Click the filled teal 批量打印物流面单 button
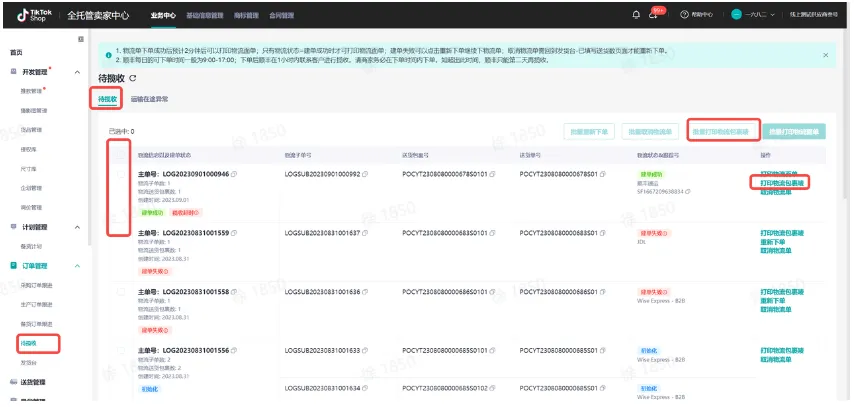The image size is (854, 407). (x=794, y=131)
